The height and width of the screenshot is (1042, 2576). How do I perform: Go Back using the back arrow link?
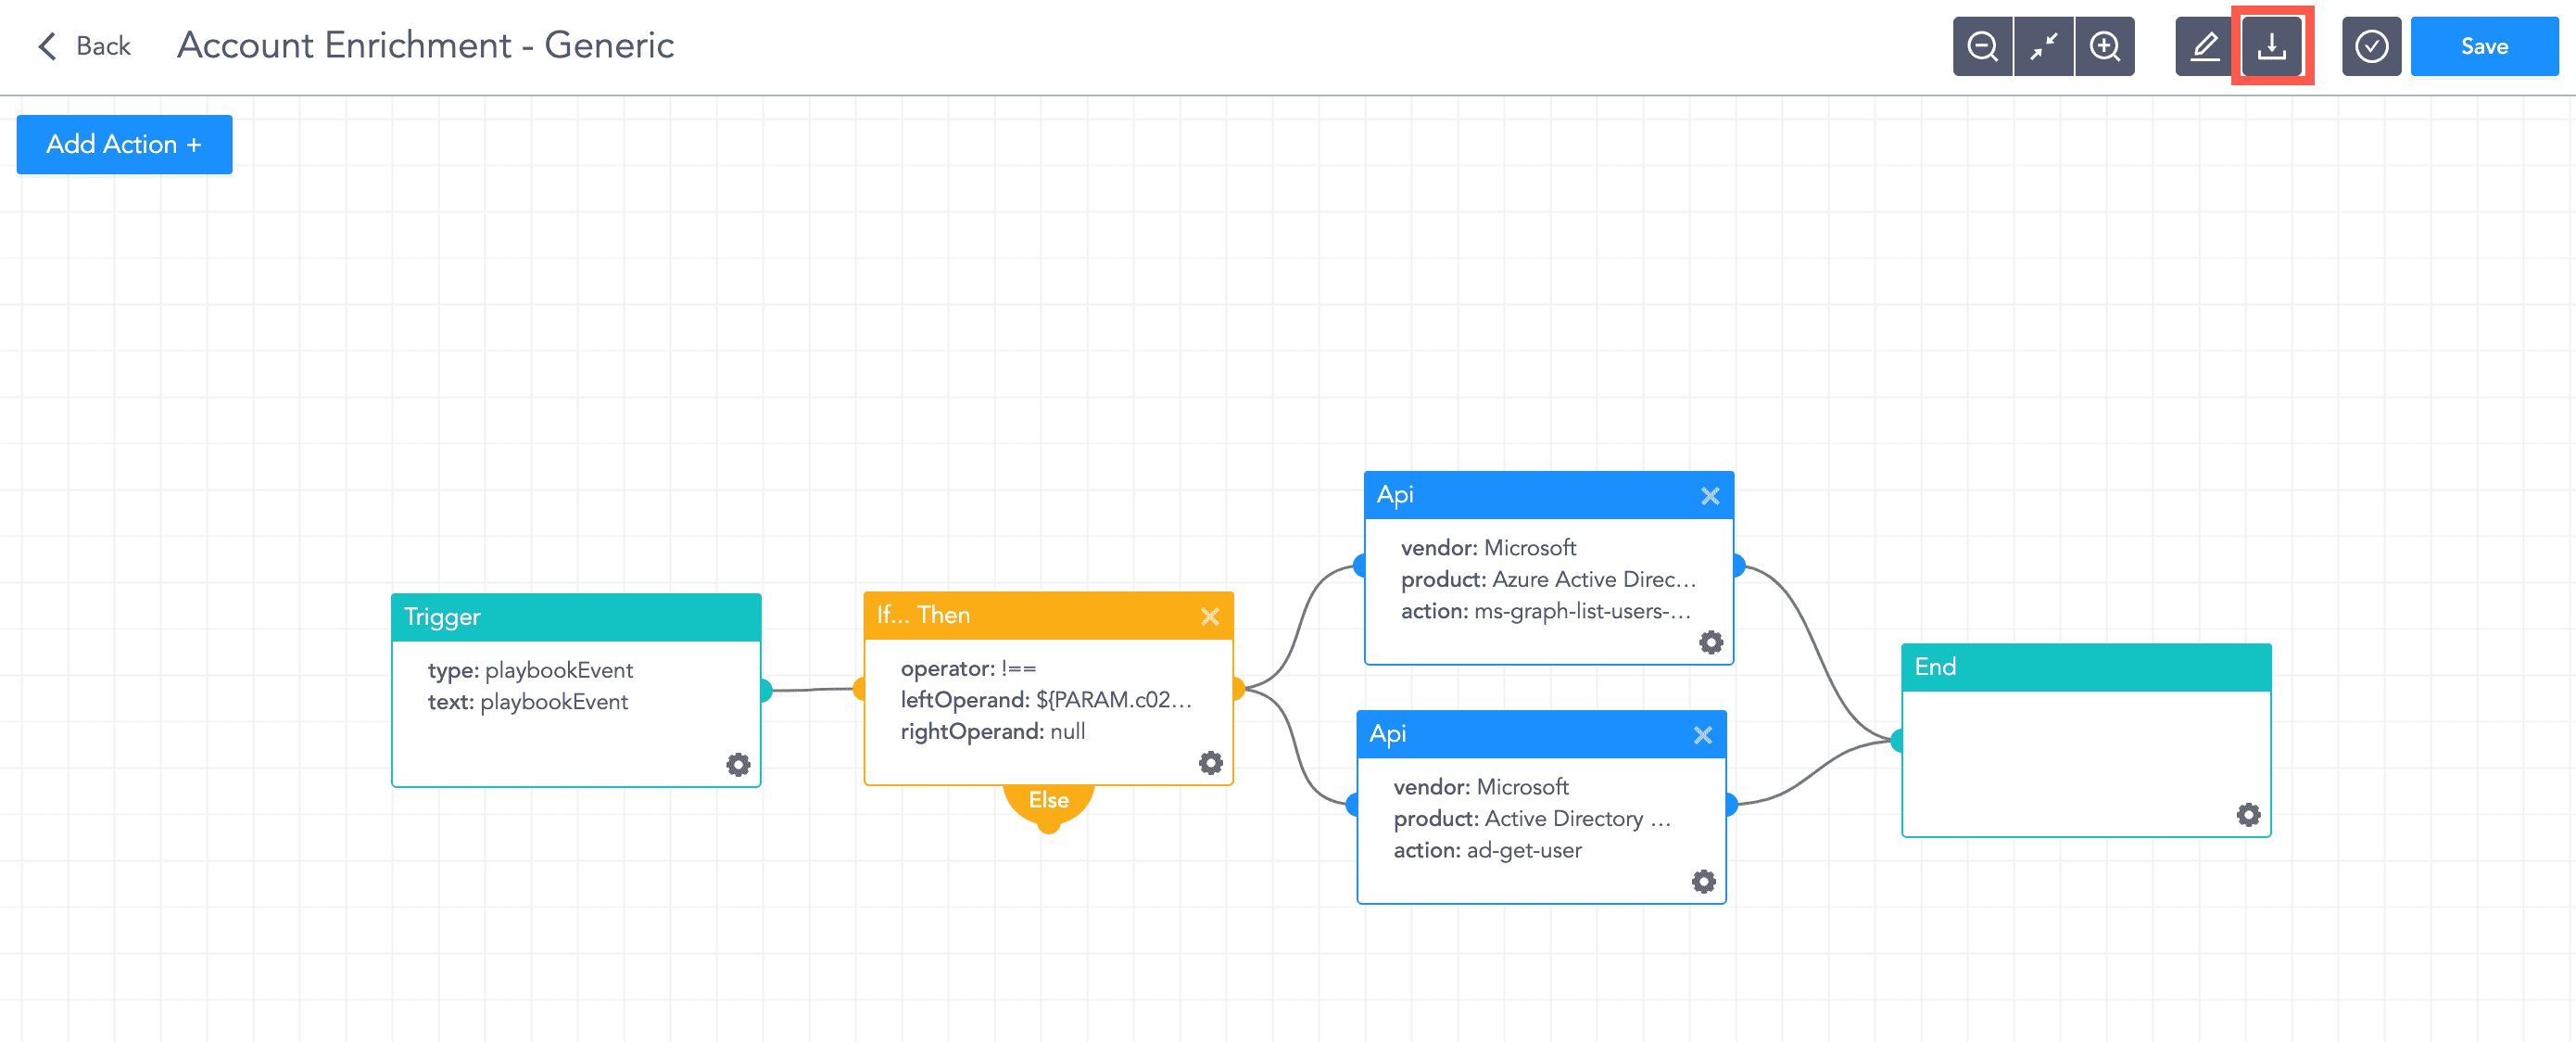[x=84, y=46]
